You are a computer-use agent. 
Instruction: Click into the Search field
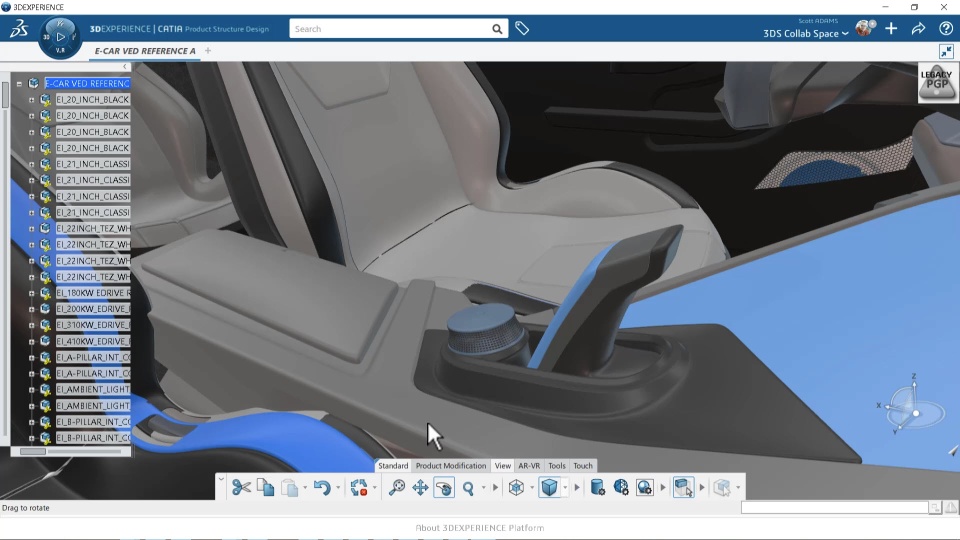coord(391,29)
